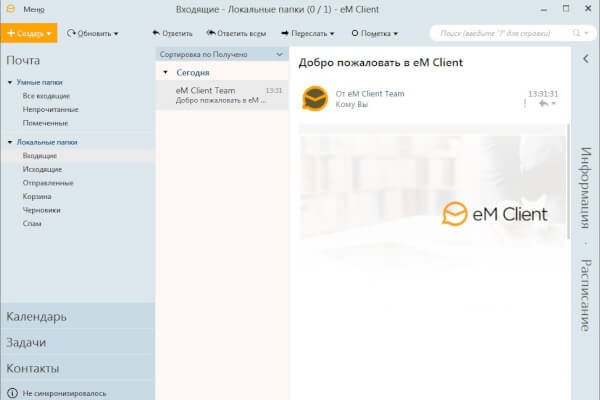600x400 pixels.
Task: Select the Отправленные folder
Action: pyautogui.click(x=48, y=183)
